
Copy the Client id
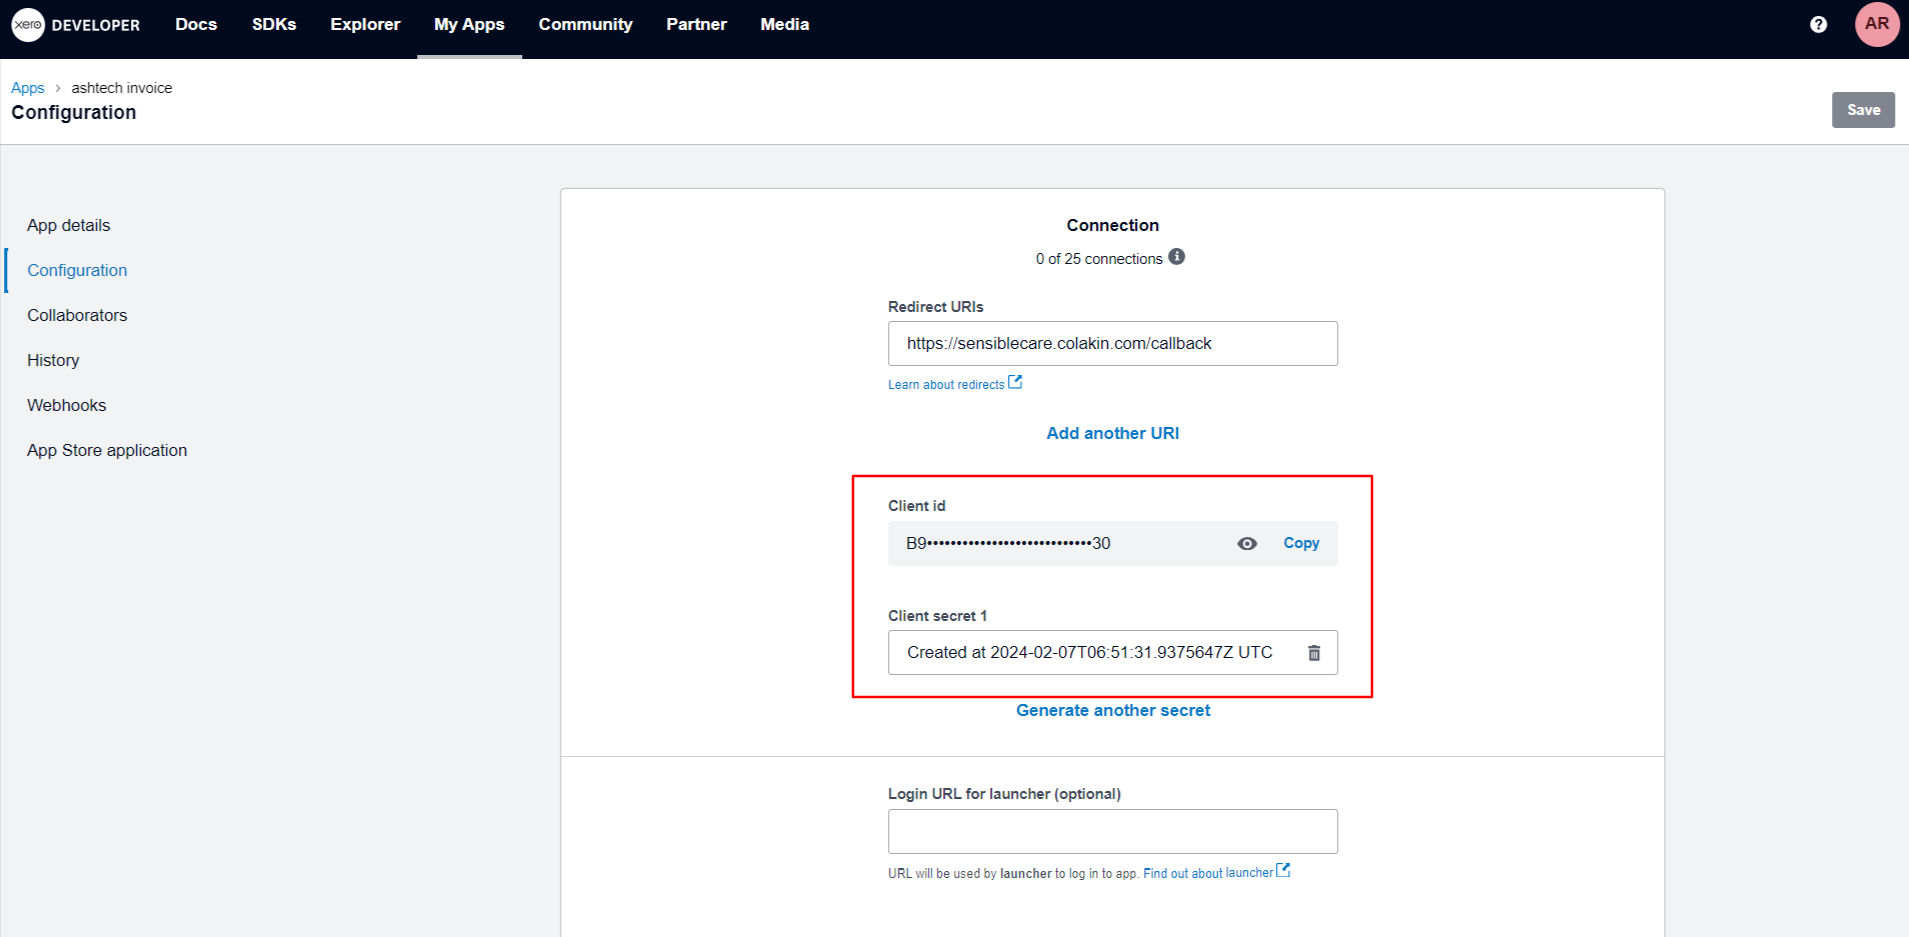coord(1301,543)
